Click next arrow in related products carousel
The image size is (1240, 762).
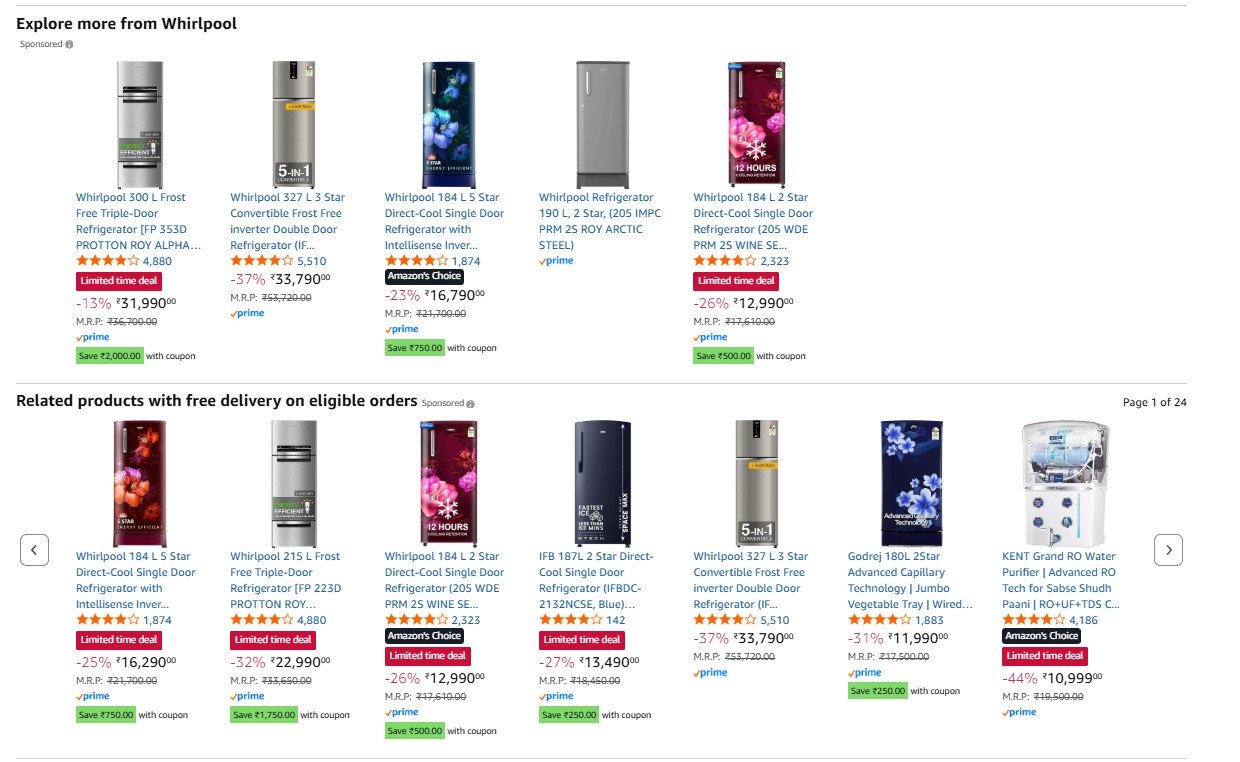pyautogui.click(x=1168, y=549)
